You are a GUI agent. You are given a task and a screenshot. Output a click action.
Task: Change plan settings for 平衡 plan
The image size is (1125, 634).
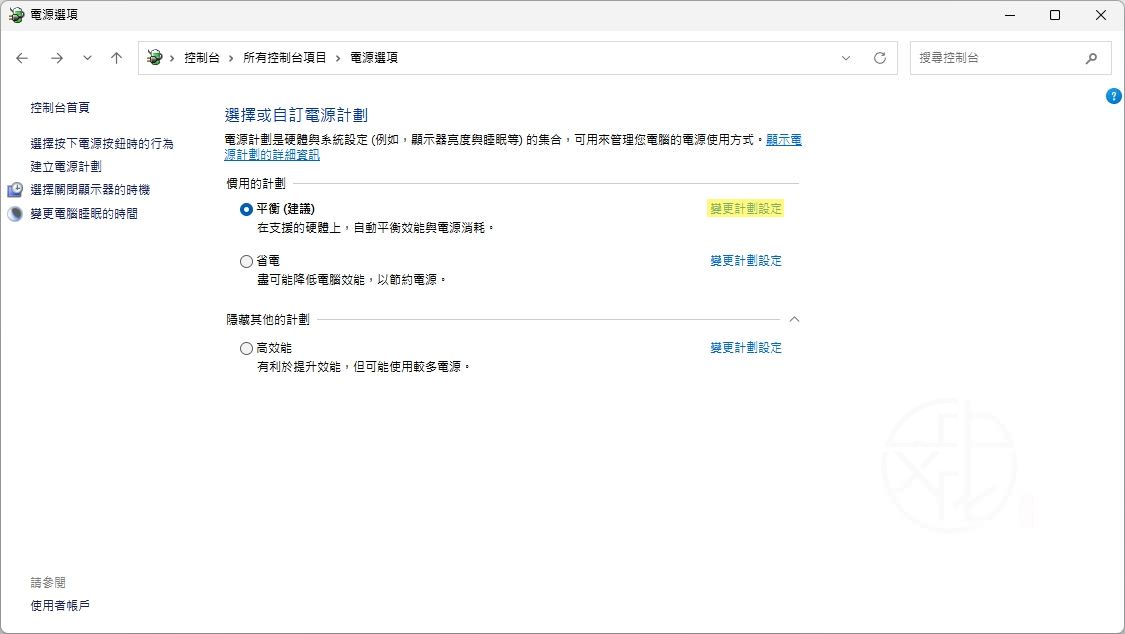point(745,209)
